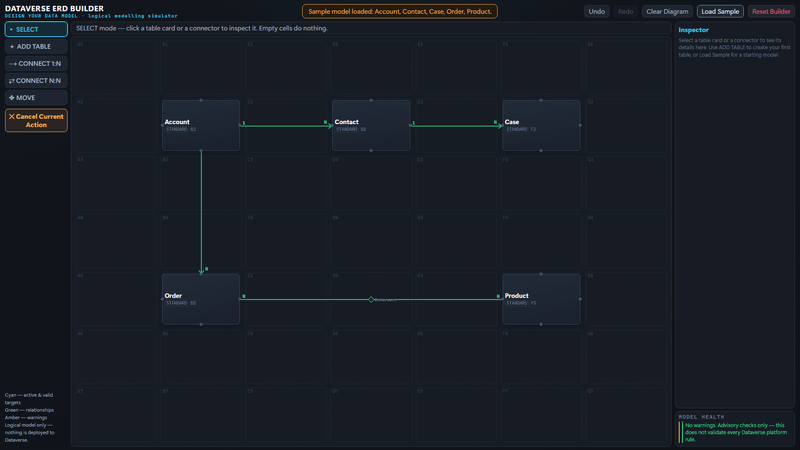Inspect the Account to Contact connector
The width and height of the screenshot is (800, 450).
286,126
